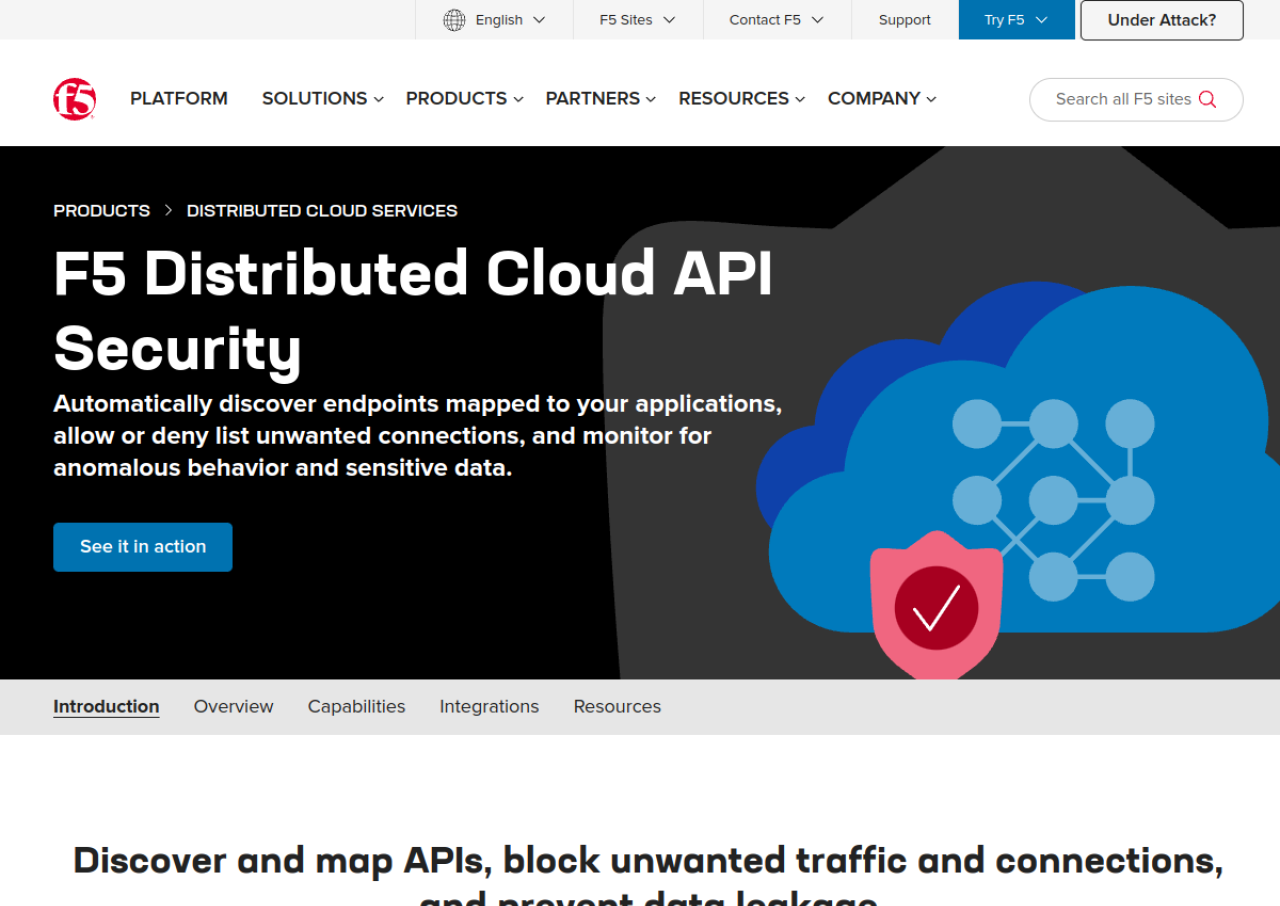
Task: Expand the Company menu chevron
Action: click(931, 99)
